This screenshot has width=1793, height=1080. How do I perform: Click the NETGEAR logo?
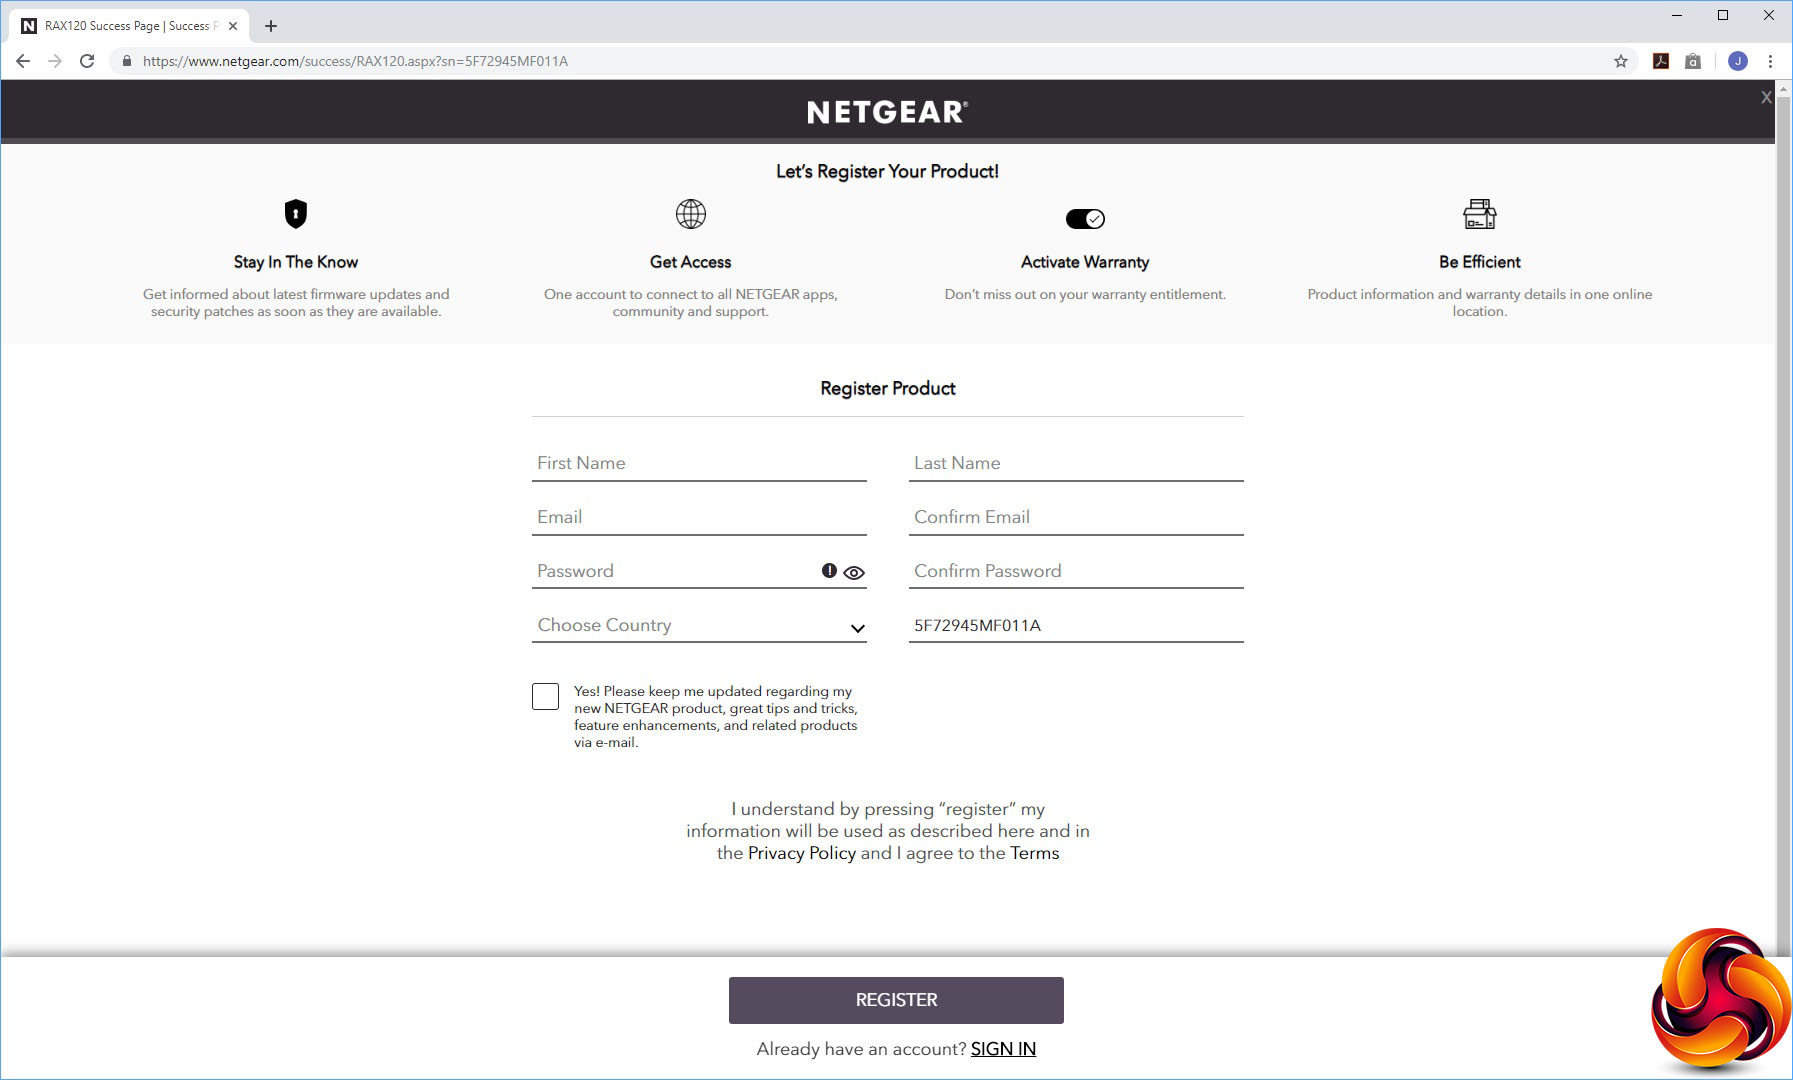coord(888,112)
